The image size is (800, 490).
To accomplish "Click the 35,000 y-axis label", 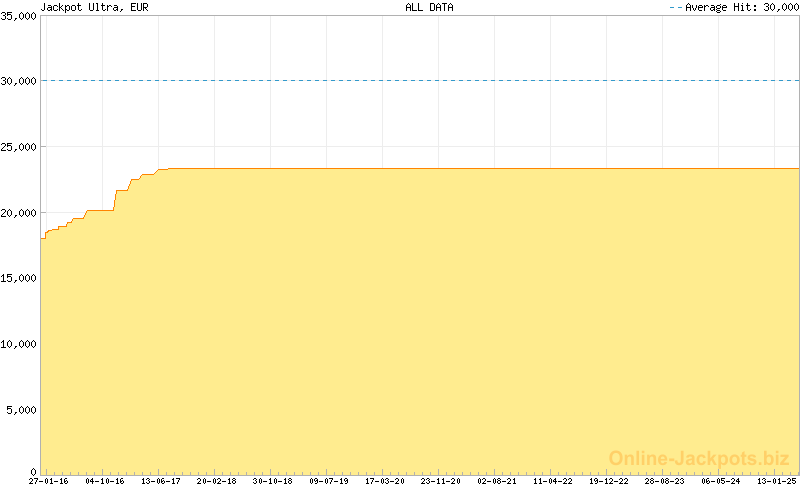I will point(19,16).
